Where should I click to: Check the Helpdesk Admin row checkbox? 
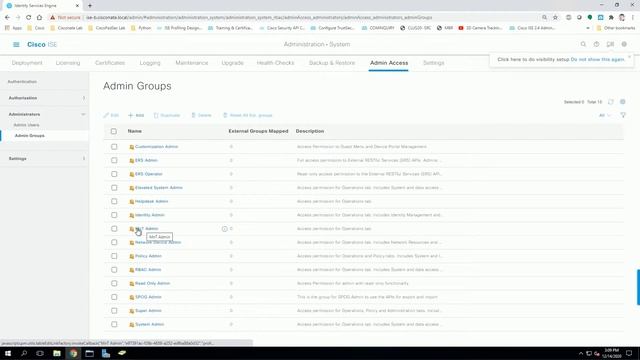(114, 201)
